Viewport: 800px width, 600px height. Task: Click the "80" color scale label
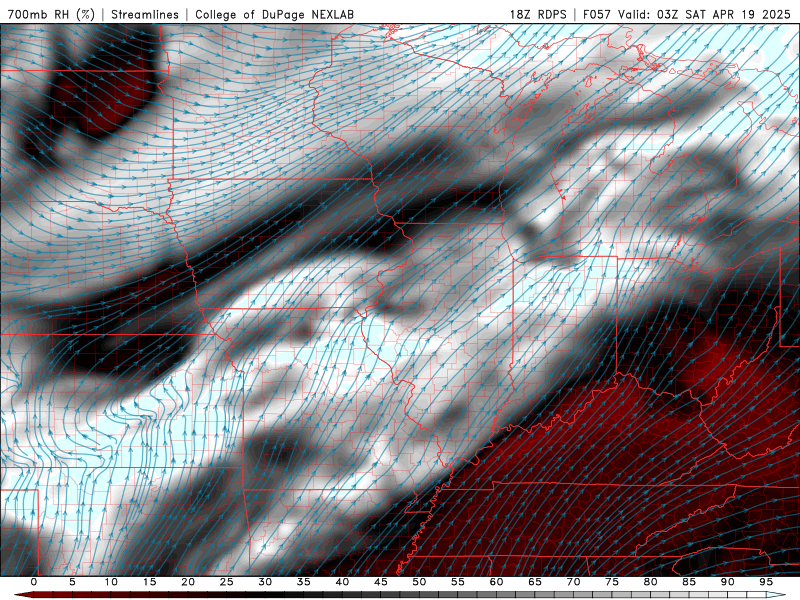[x=650, y=582]
